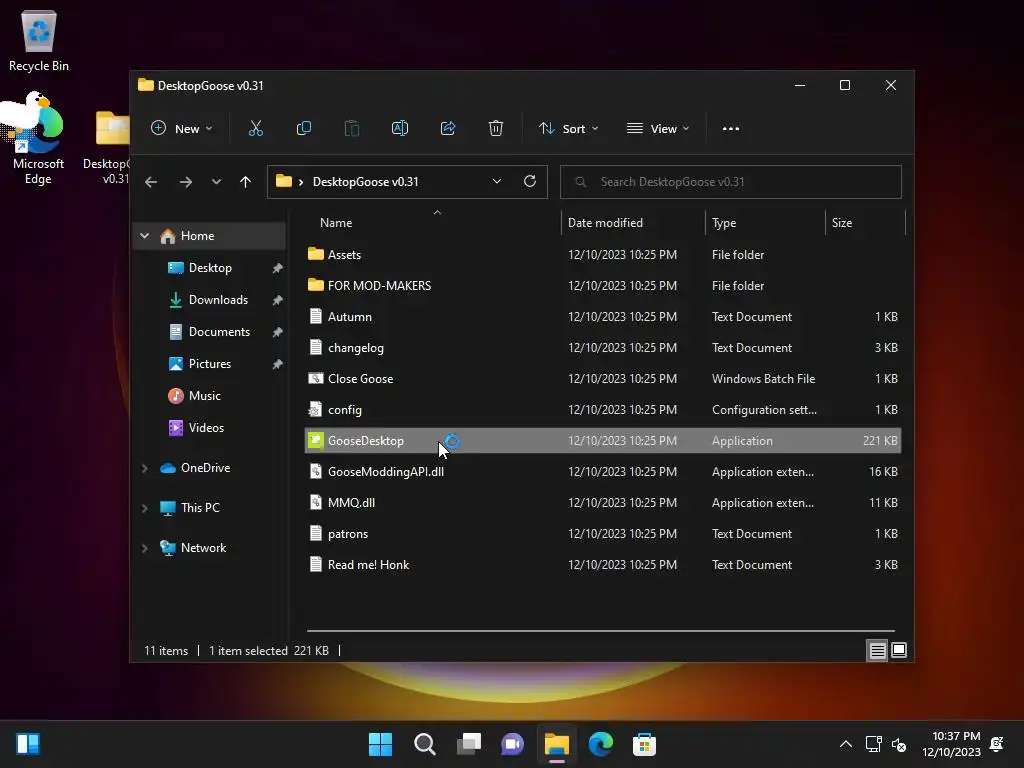Go back with the left arrow
Image resolution: width=1024 pixels, height=768 pixels.
click(151, 182)
